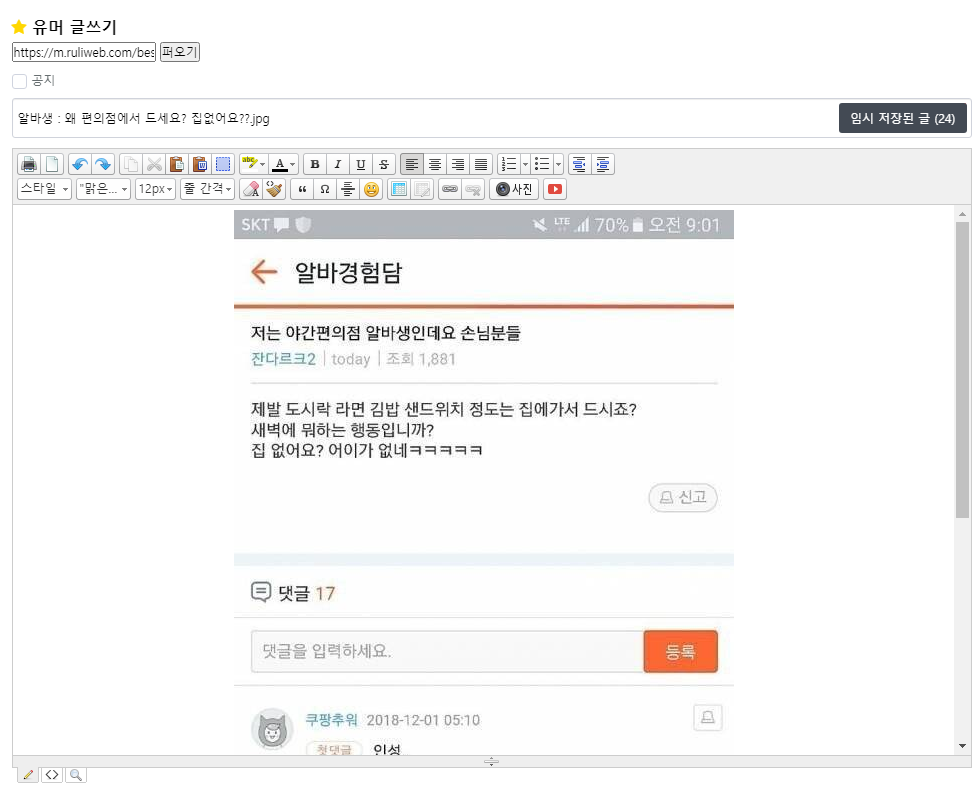Toggle the 공지 checkbox
Viewport: 978px width, 789px height.
pos(20,81)
